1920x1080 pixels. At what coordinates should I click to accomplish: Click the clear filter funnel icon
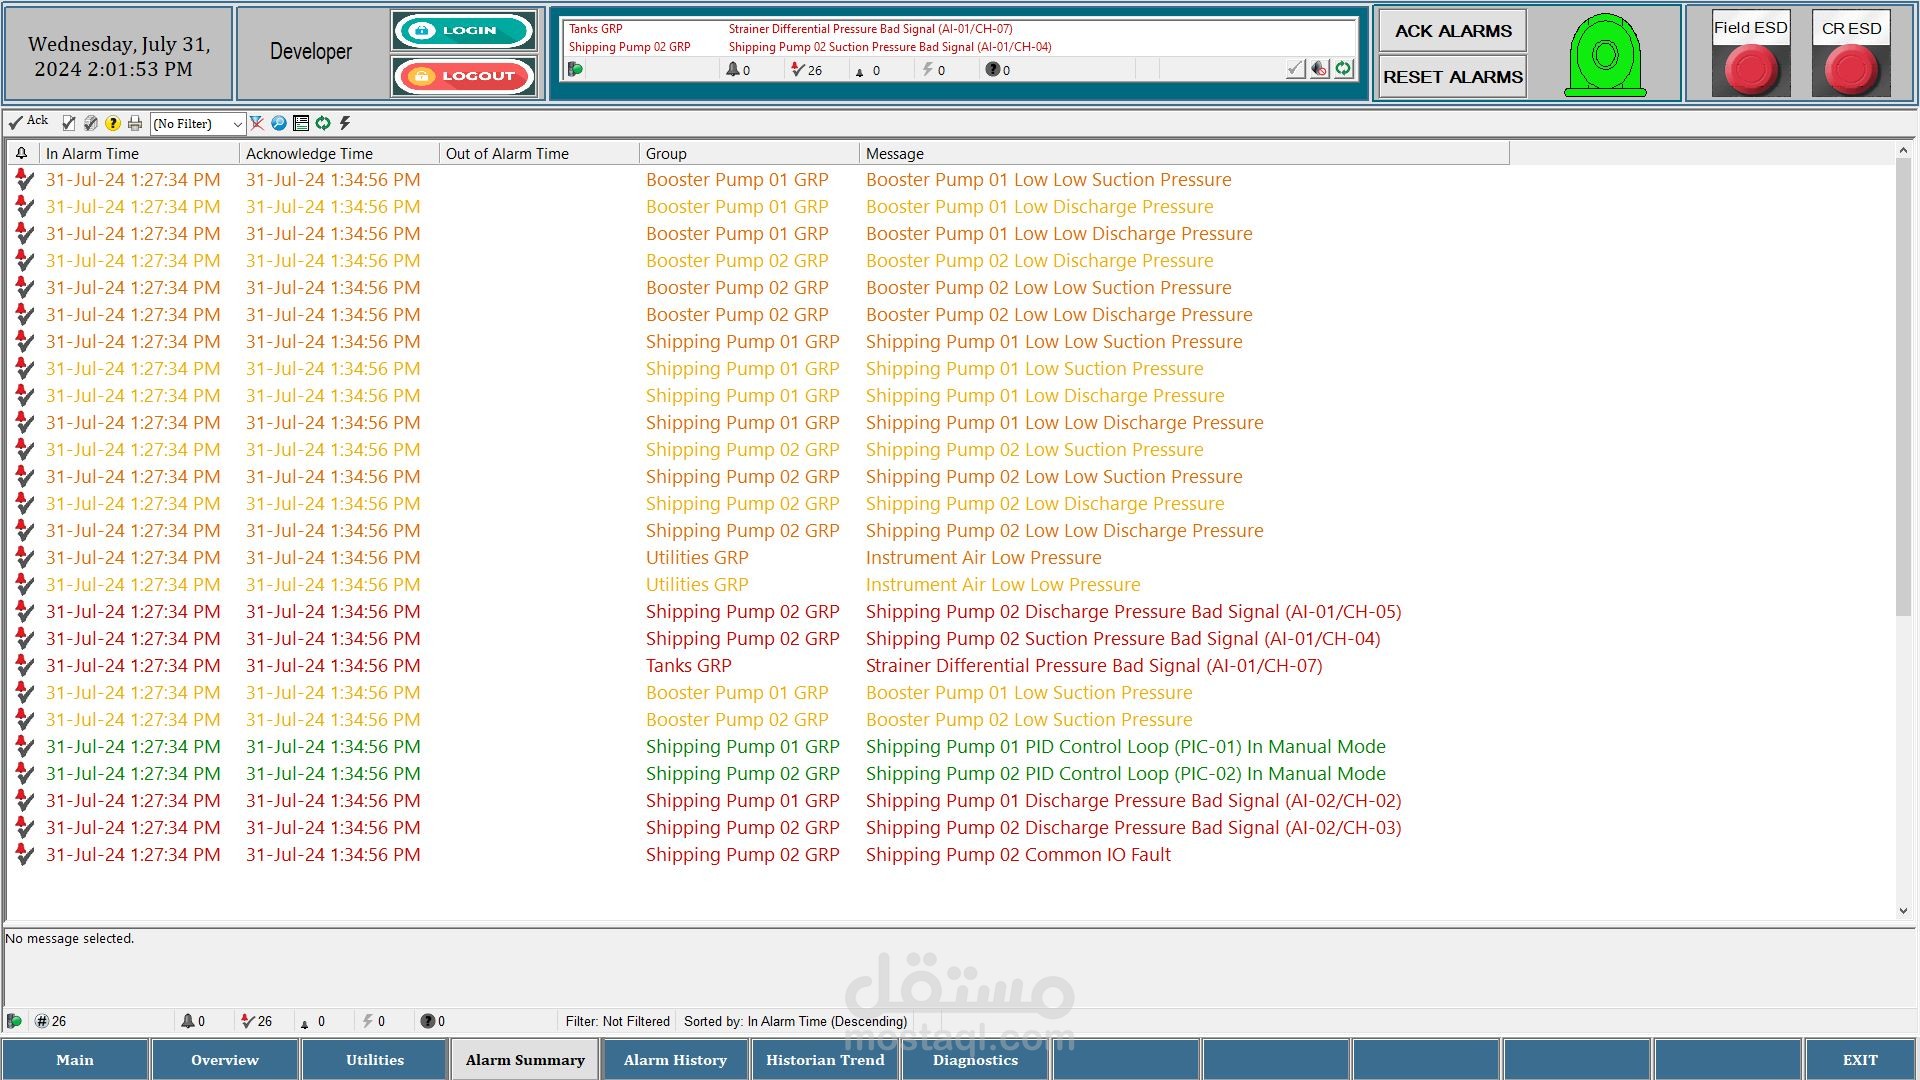pos(257,123)
